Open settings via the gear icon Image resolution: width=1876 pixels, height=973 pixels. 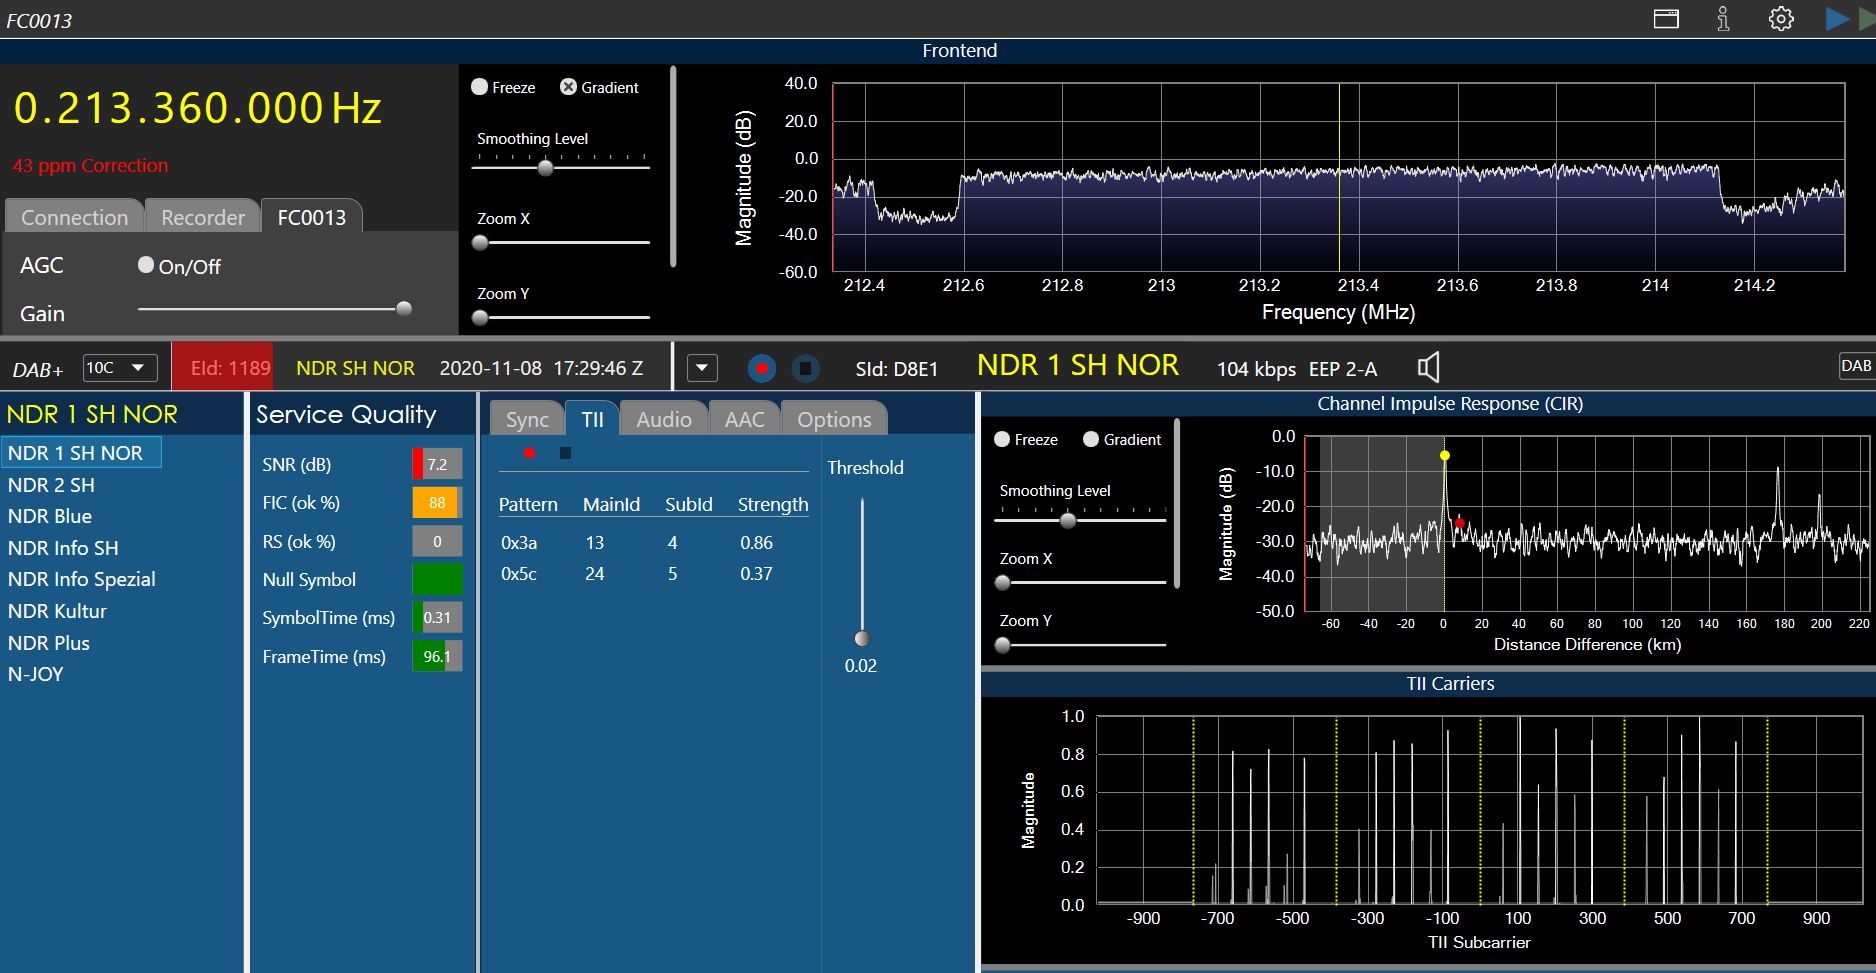[x=1781, y=19]
